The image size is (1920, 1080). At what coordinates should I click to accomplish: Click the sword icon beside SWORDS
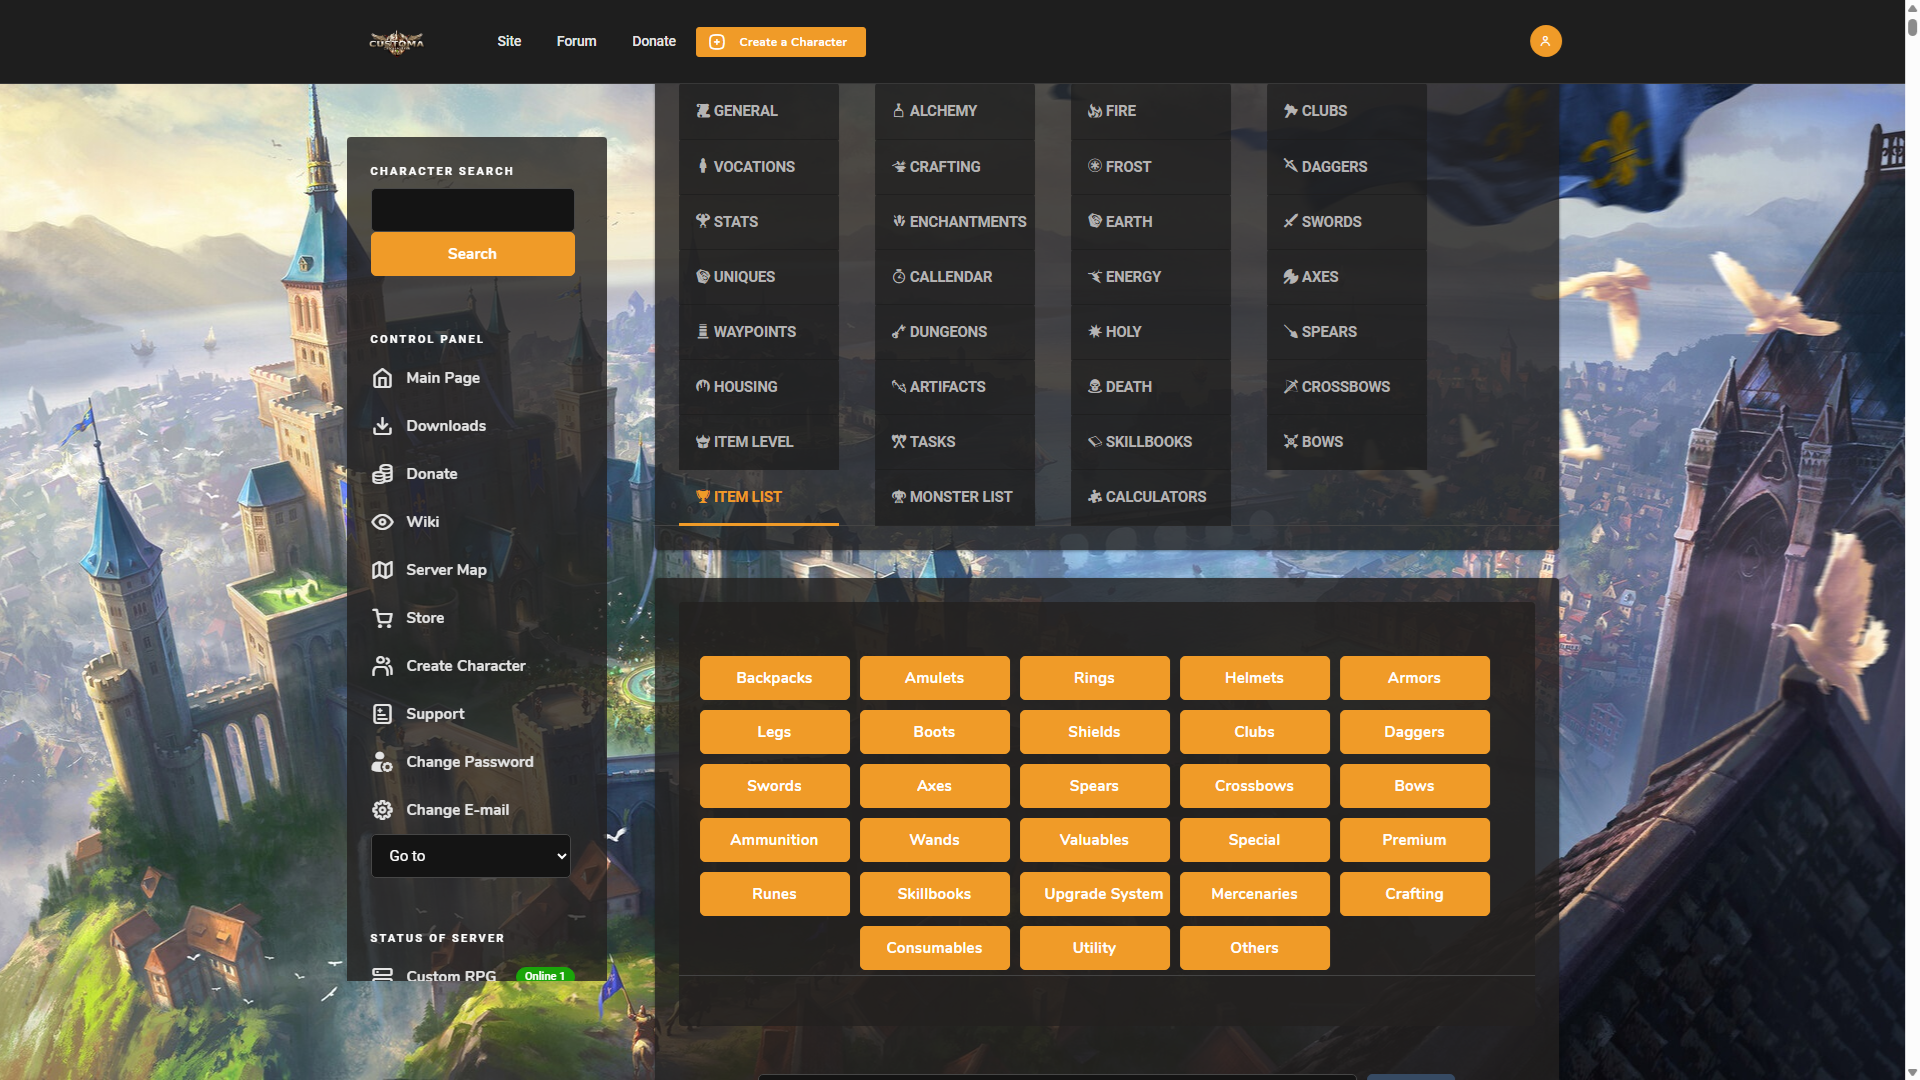[x=1291, y=221]
